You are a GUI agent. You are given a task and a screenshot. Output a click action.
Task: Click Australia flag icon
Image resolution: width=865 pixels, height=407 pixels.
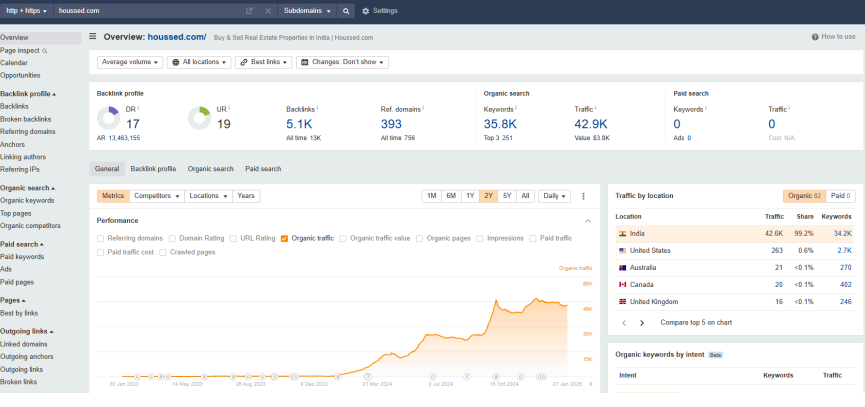coord(622,268)
